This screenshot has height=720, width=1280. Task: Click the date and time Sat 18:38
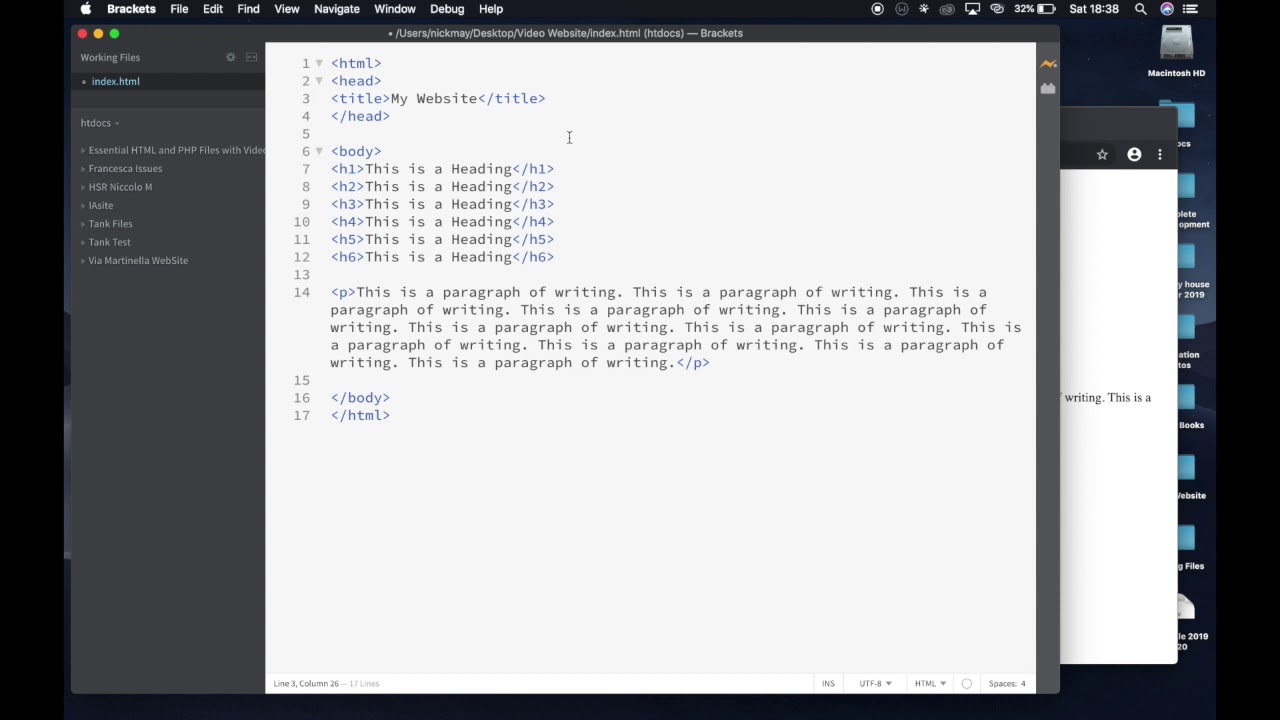click(1093, 9)
